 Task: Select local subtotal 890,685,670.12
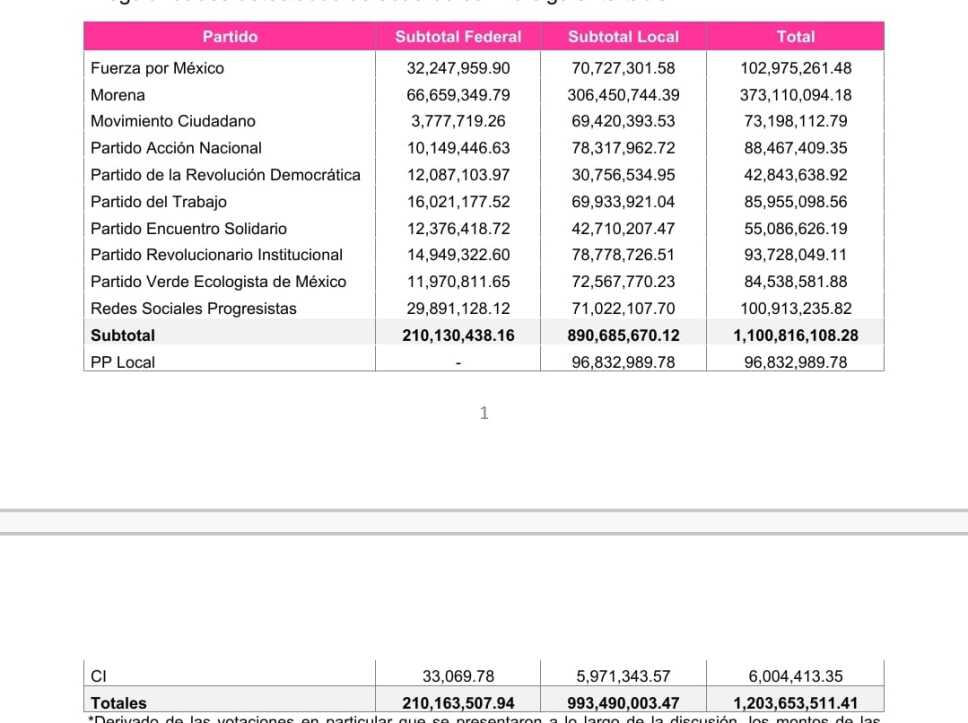coord(624,335)
